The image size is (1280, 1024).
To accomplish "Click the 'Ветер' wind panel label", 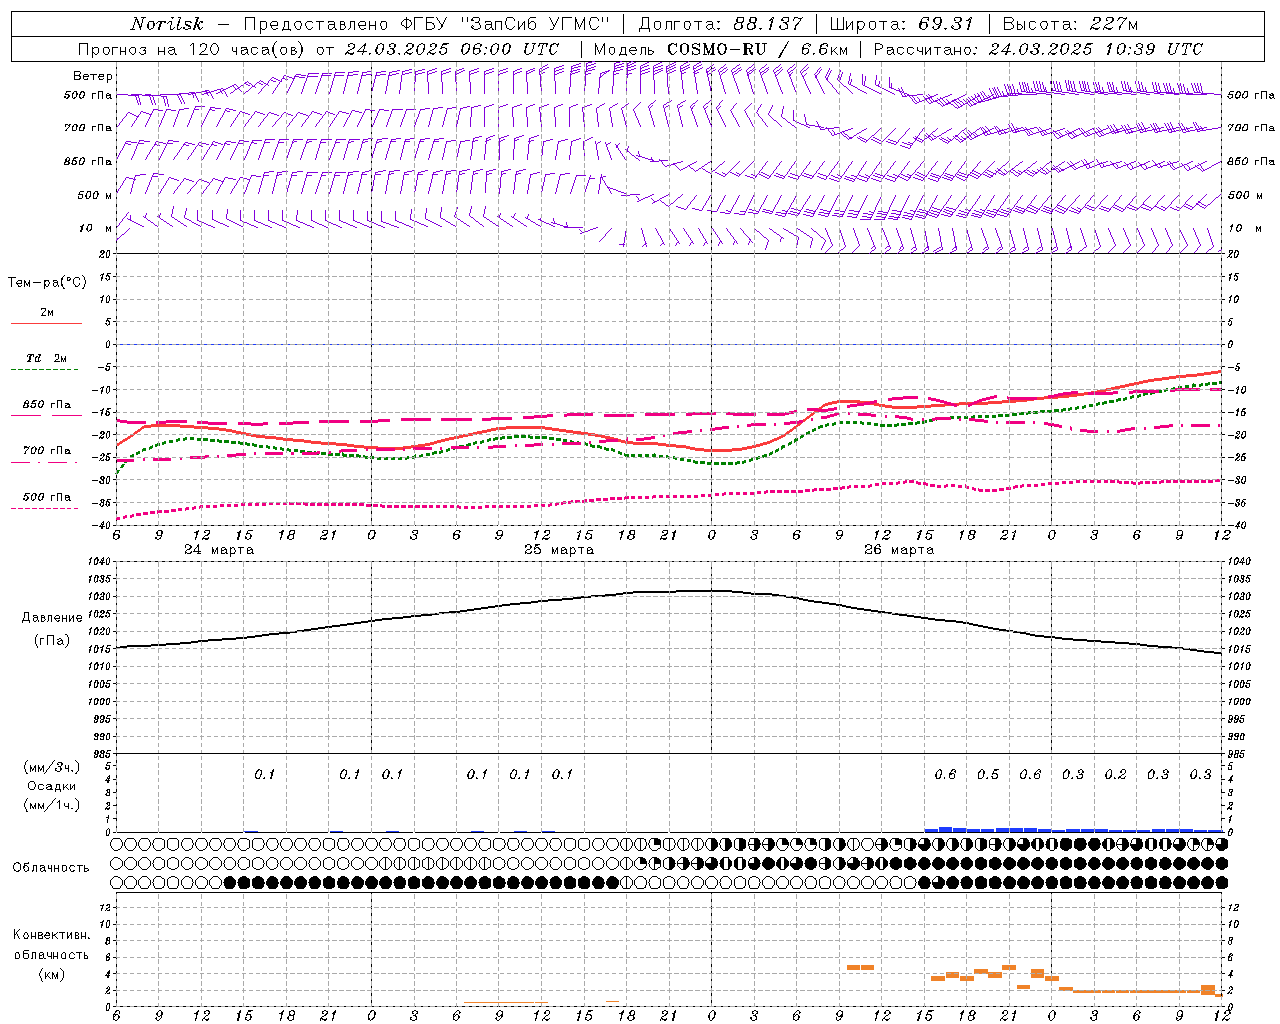I will click(92, 76).
